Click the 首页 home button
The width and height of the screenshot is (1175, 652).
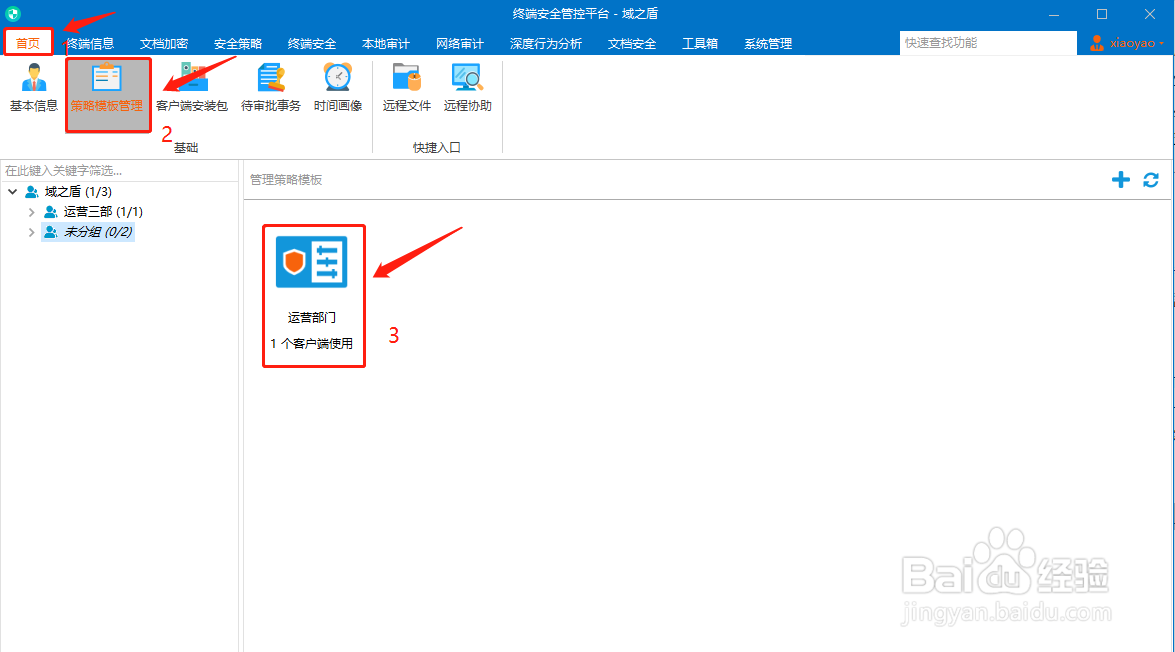pyautogui.click(x=28, y=42)
